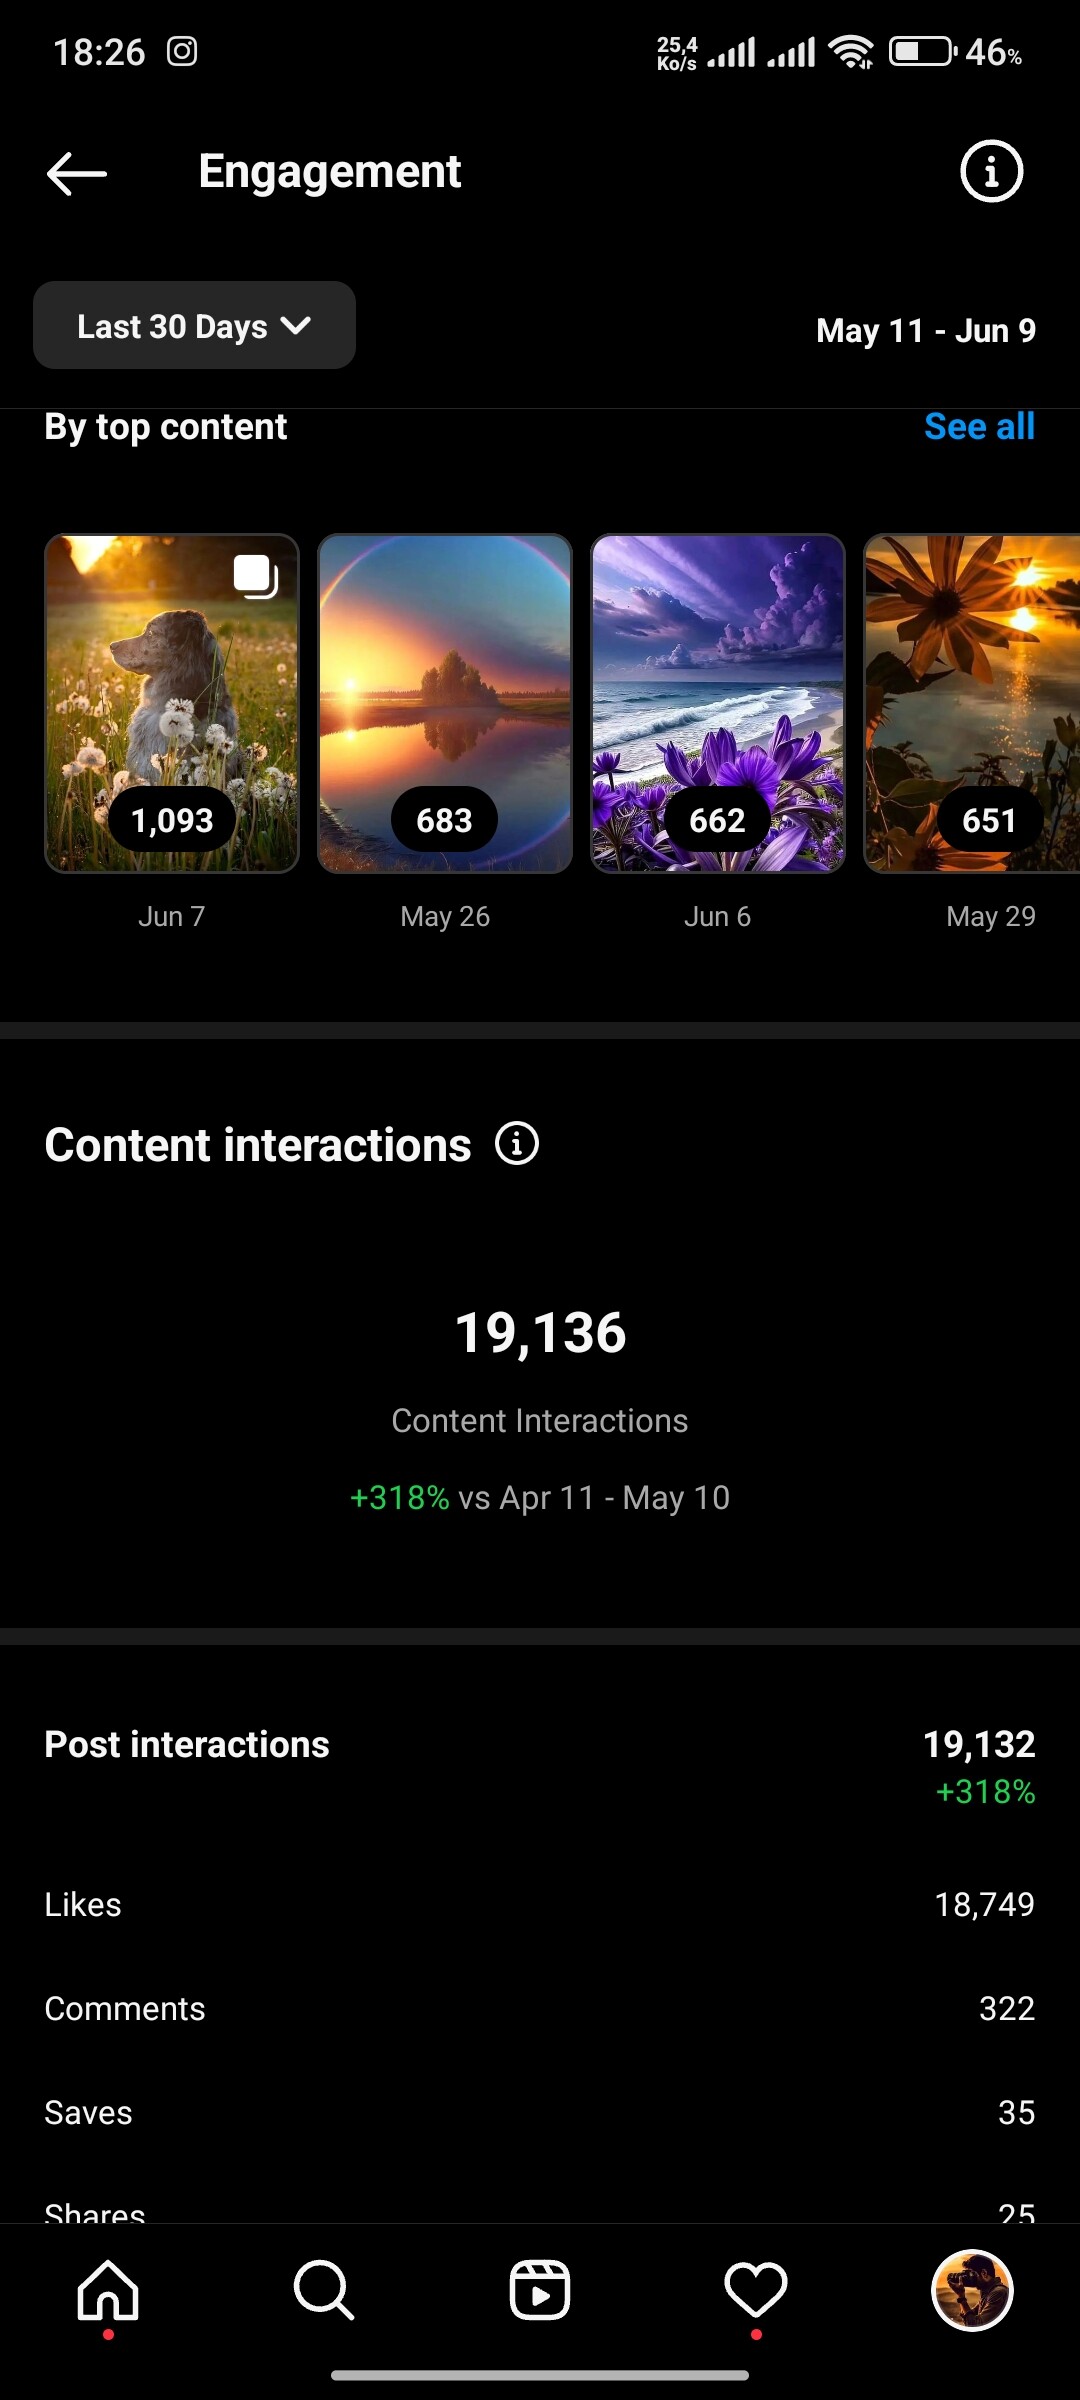Open the info icon in the header
The image size is (1080, 2400).
[x=991, y=172]
